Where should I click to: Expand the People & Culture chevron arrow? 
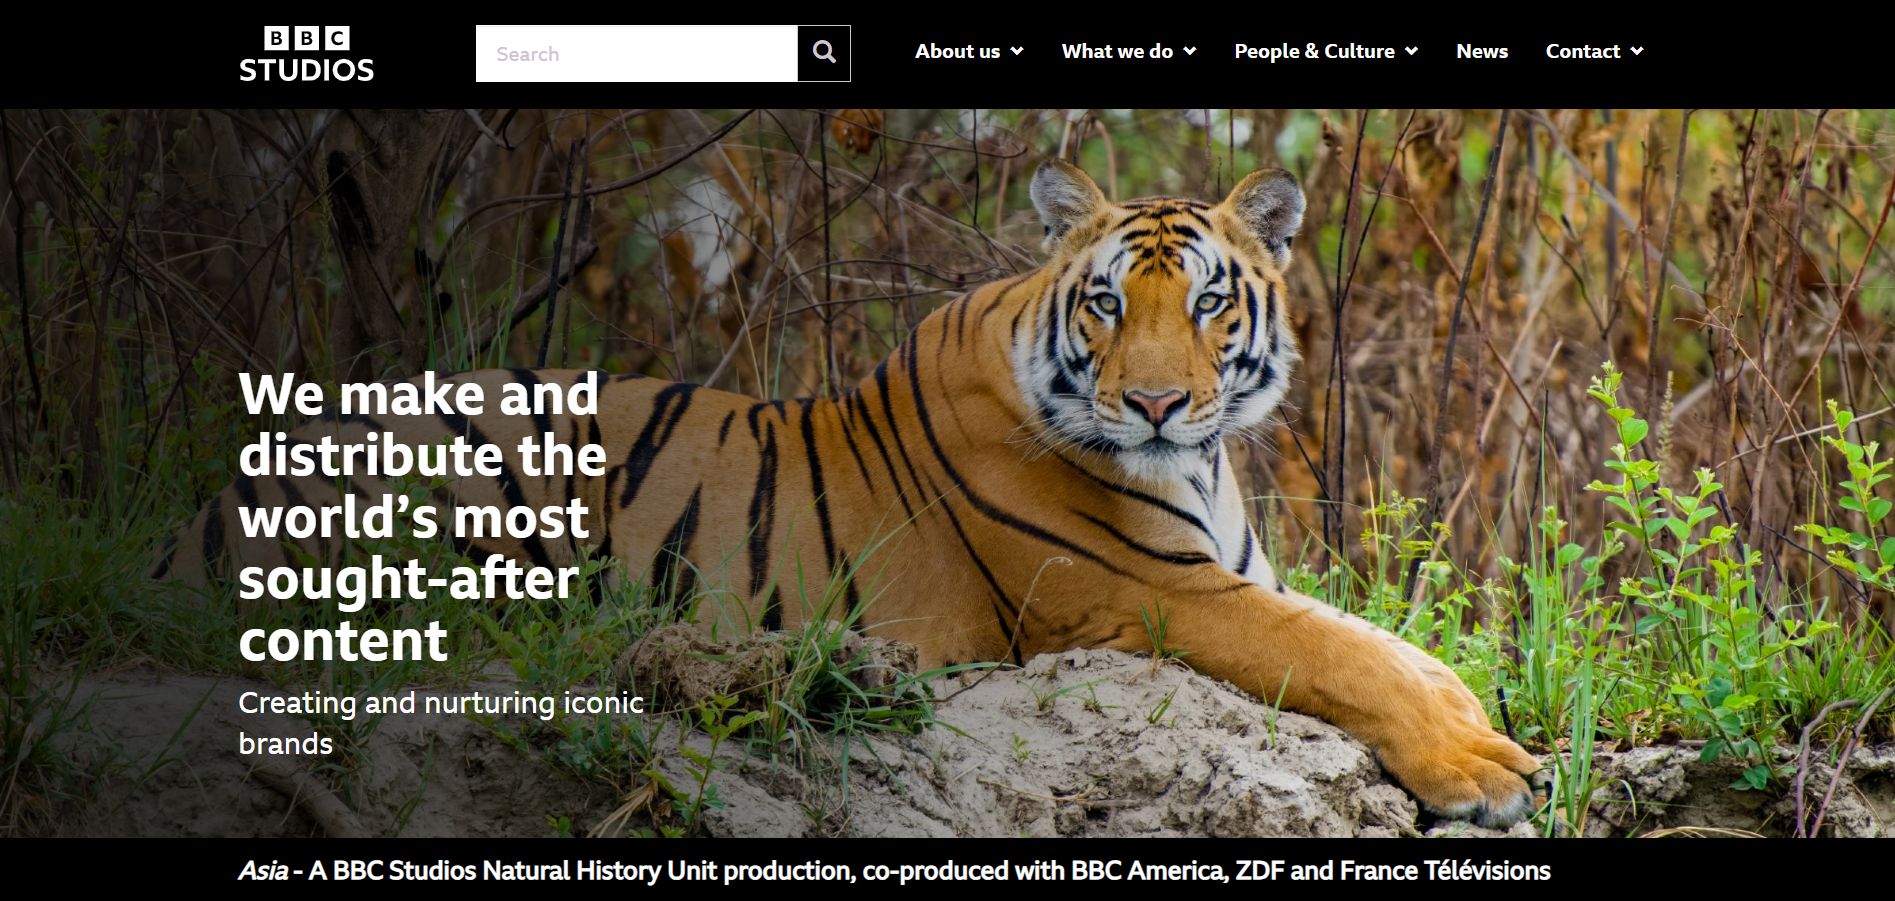pyautogui.click(x=1412, y=51)
